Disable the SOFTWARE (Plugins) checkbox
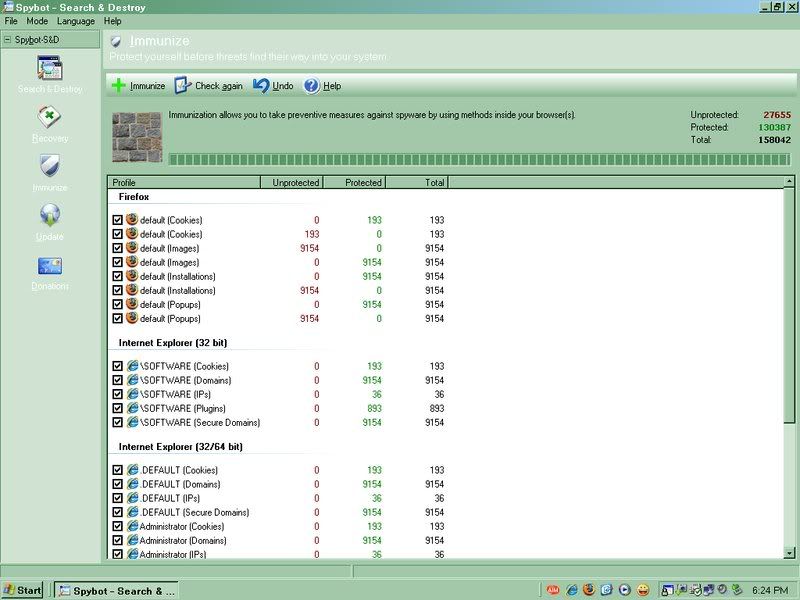Viewport: 800px width, 600px height. click(117, 407)
